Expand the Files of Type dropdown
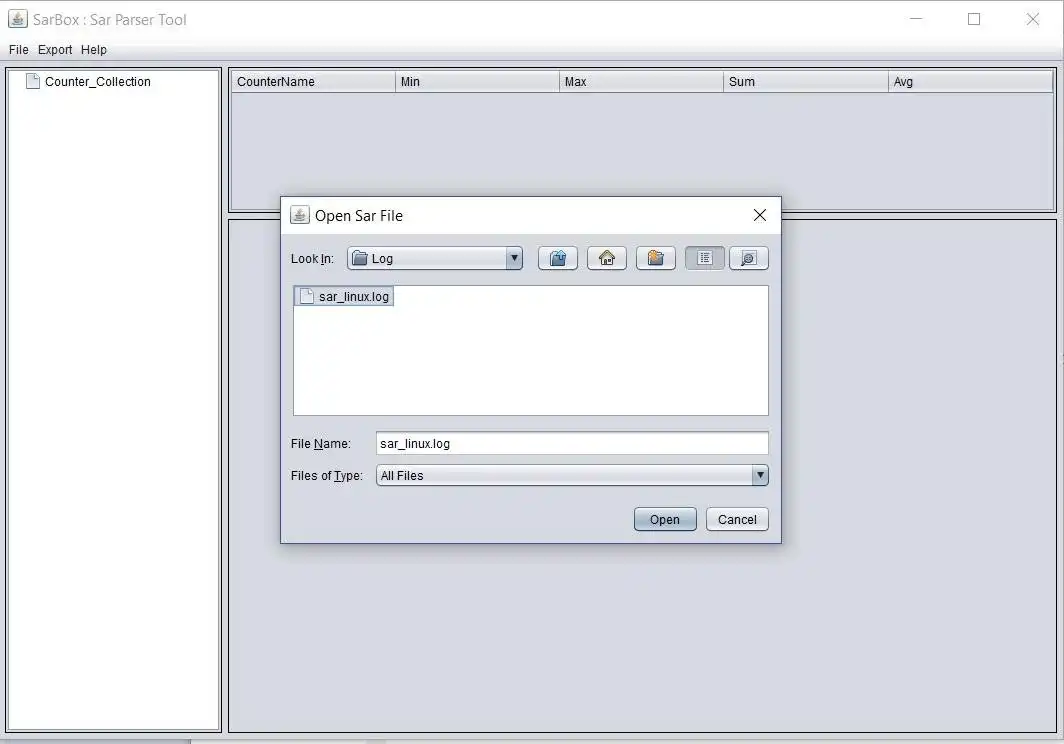Viewport: 1064px width, 744px height. pos(760,475)
